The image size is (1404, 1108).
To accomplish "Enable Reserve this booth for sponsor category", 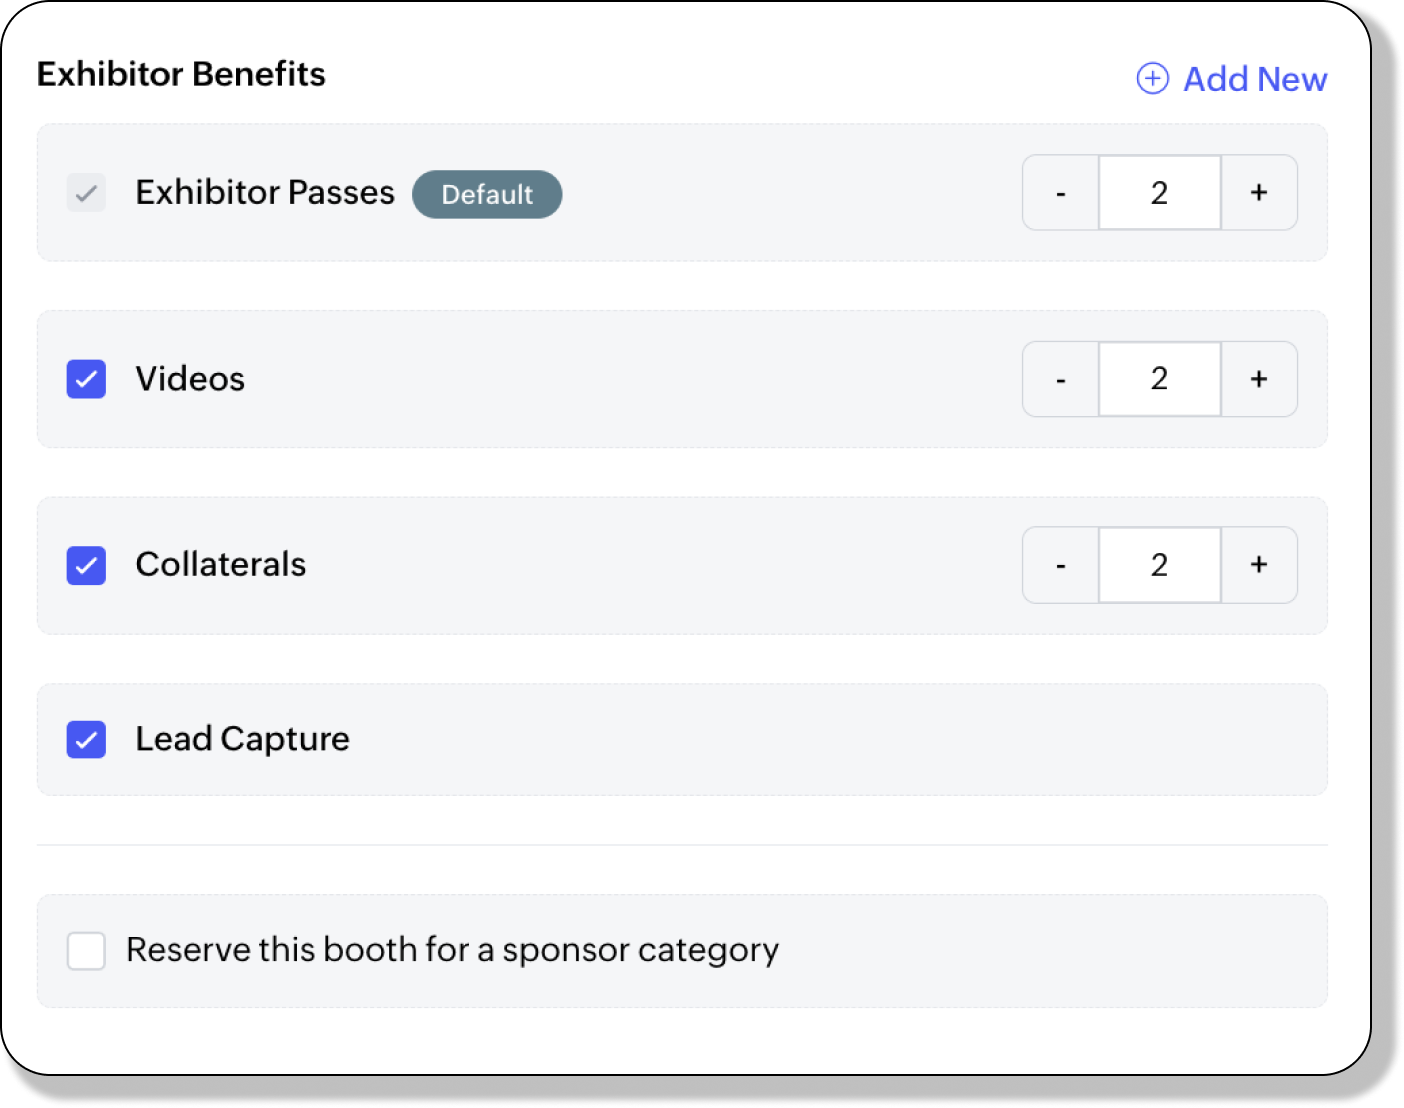I will pos(86,950).
